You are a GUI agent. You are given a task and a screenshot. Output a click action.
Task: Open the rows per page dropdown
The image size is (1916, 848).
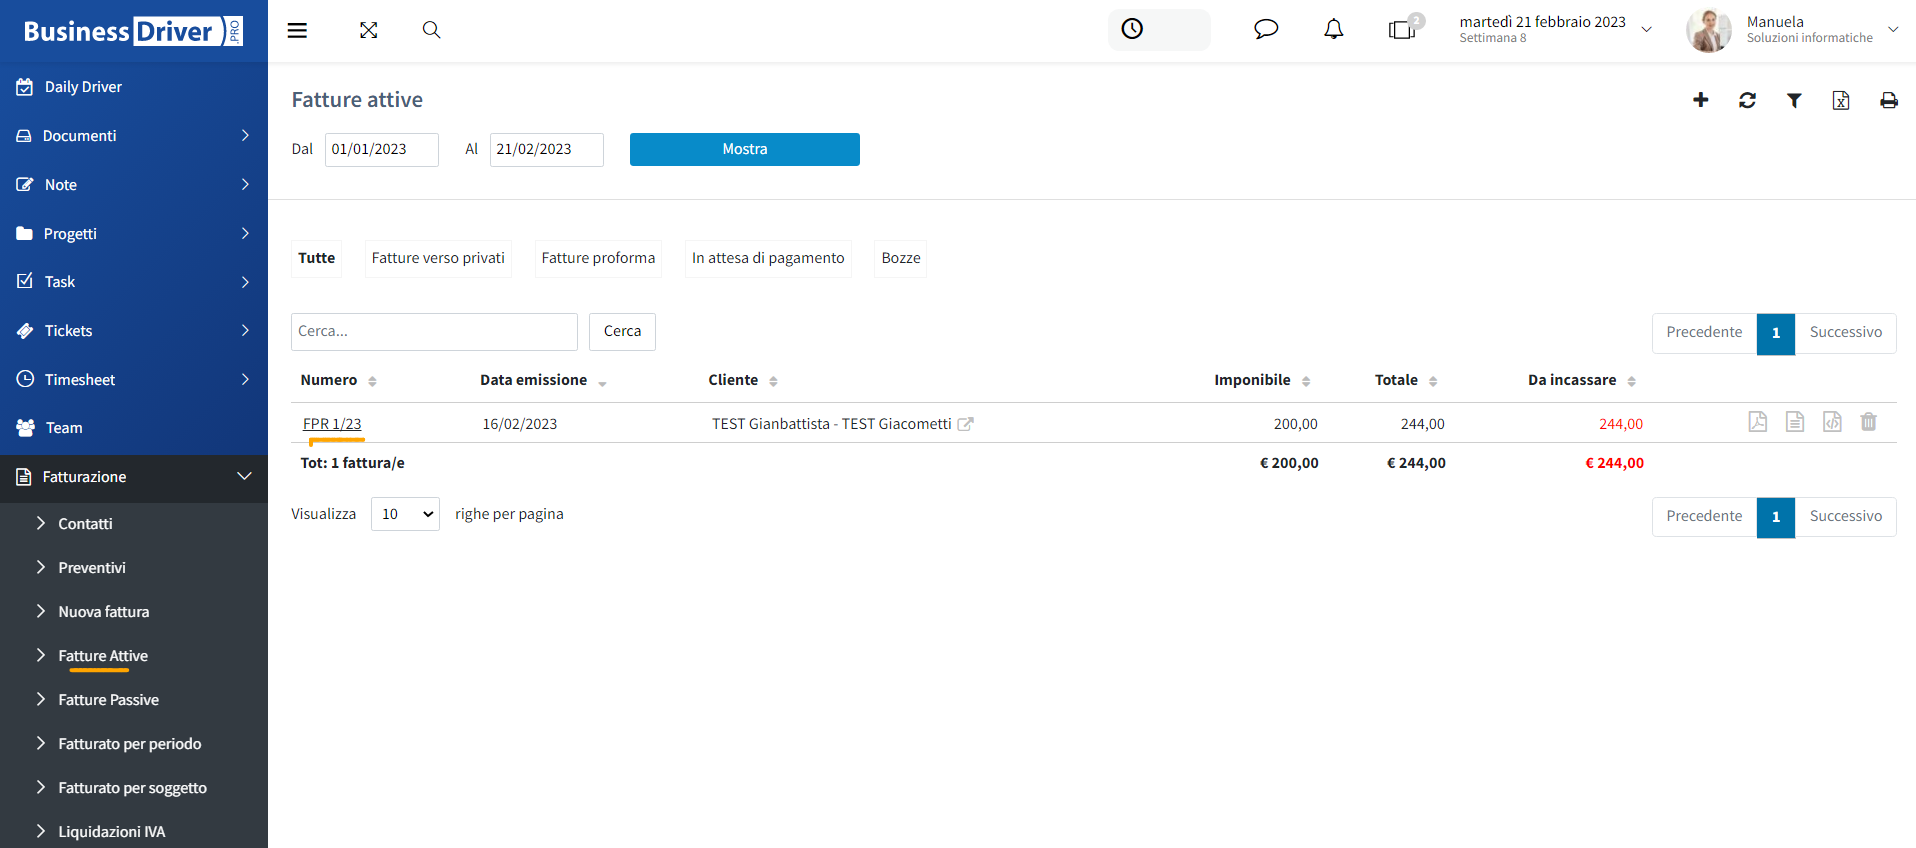405,514
